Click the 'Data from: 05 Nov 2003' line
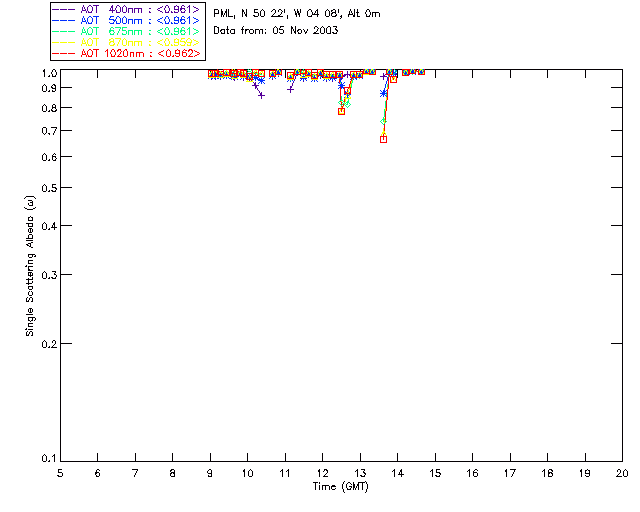The height and width of the screenshot is (512, 640). pos(276,31)
